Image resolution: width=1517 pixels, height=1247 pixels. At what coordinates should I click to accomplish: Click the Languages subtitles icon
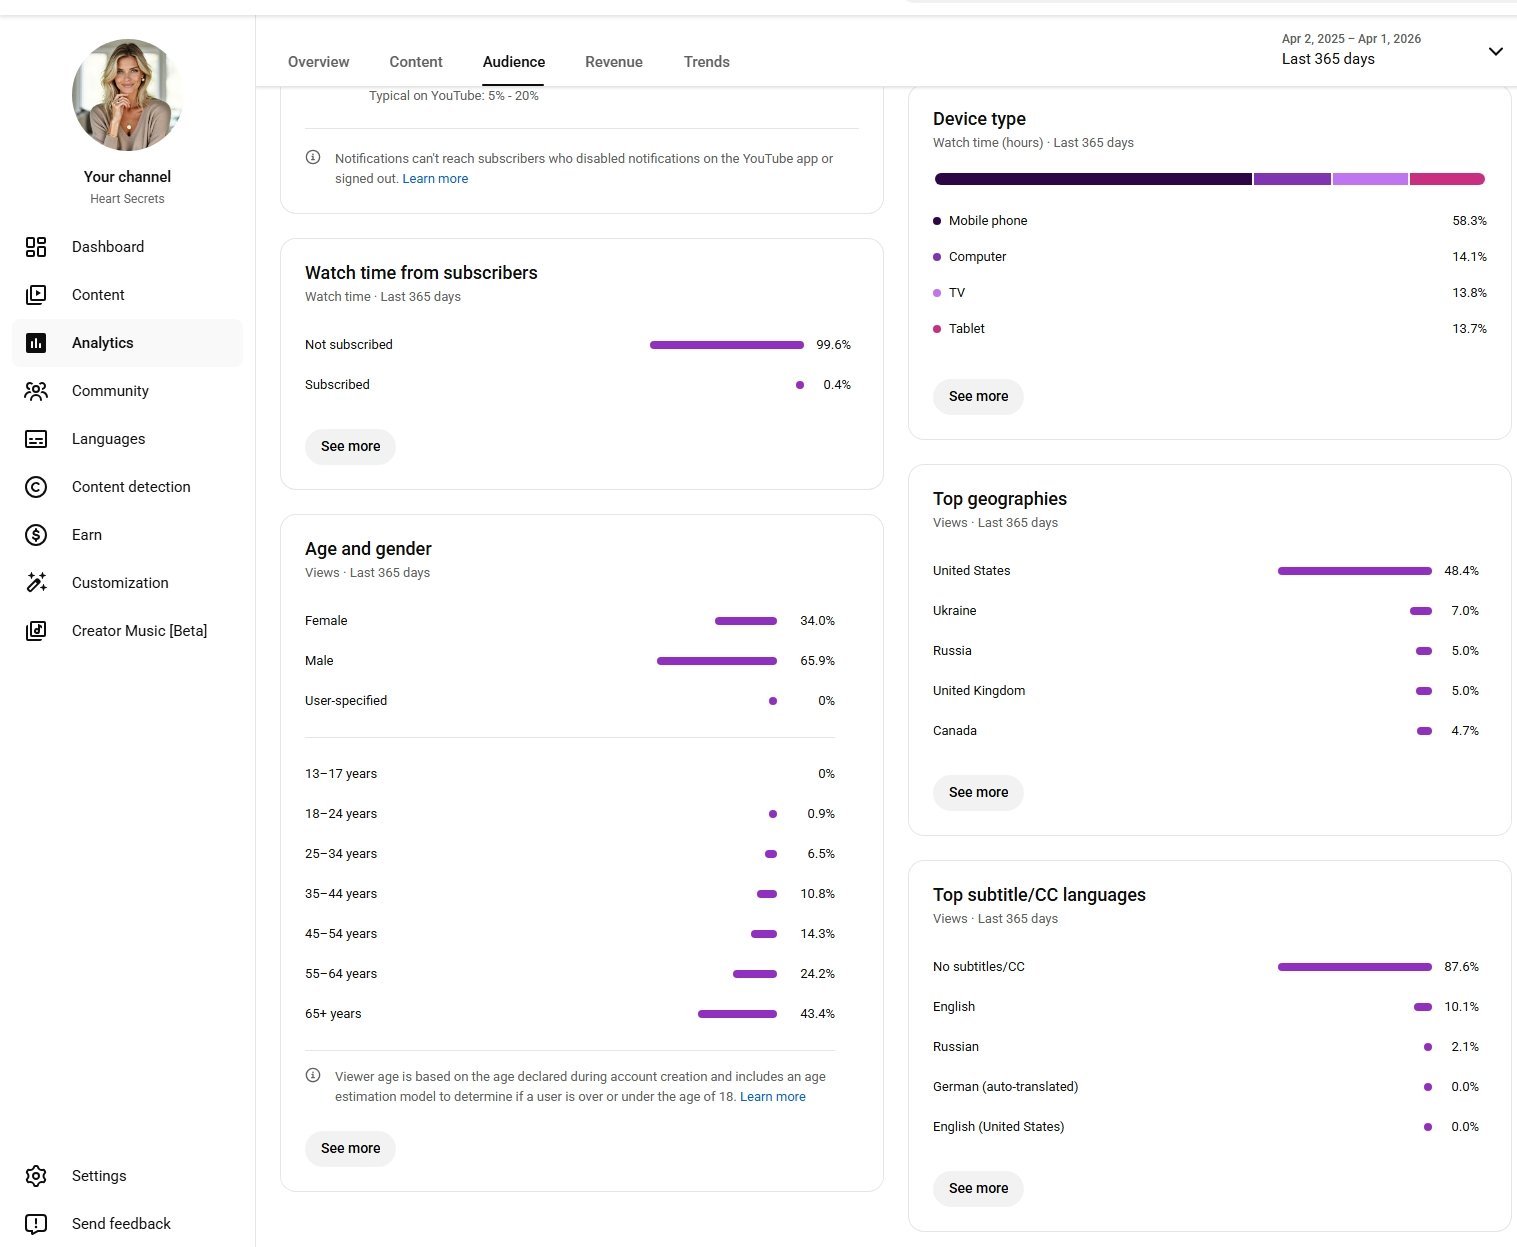(36, 439)
